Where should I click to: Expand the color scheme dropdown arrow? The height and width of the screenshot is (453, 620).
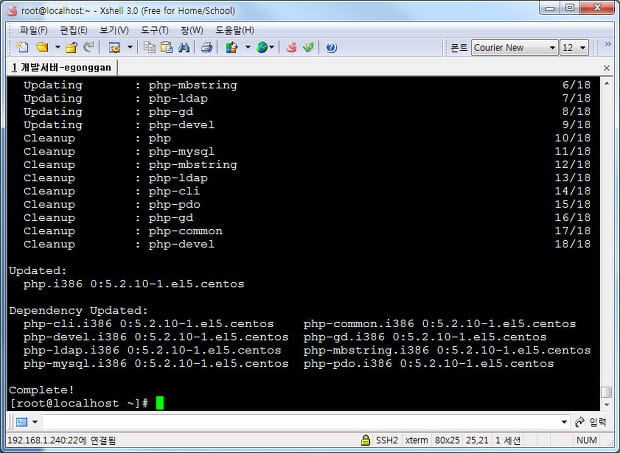point(248,47)
